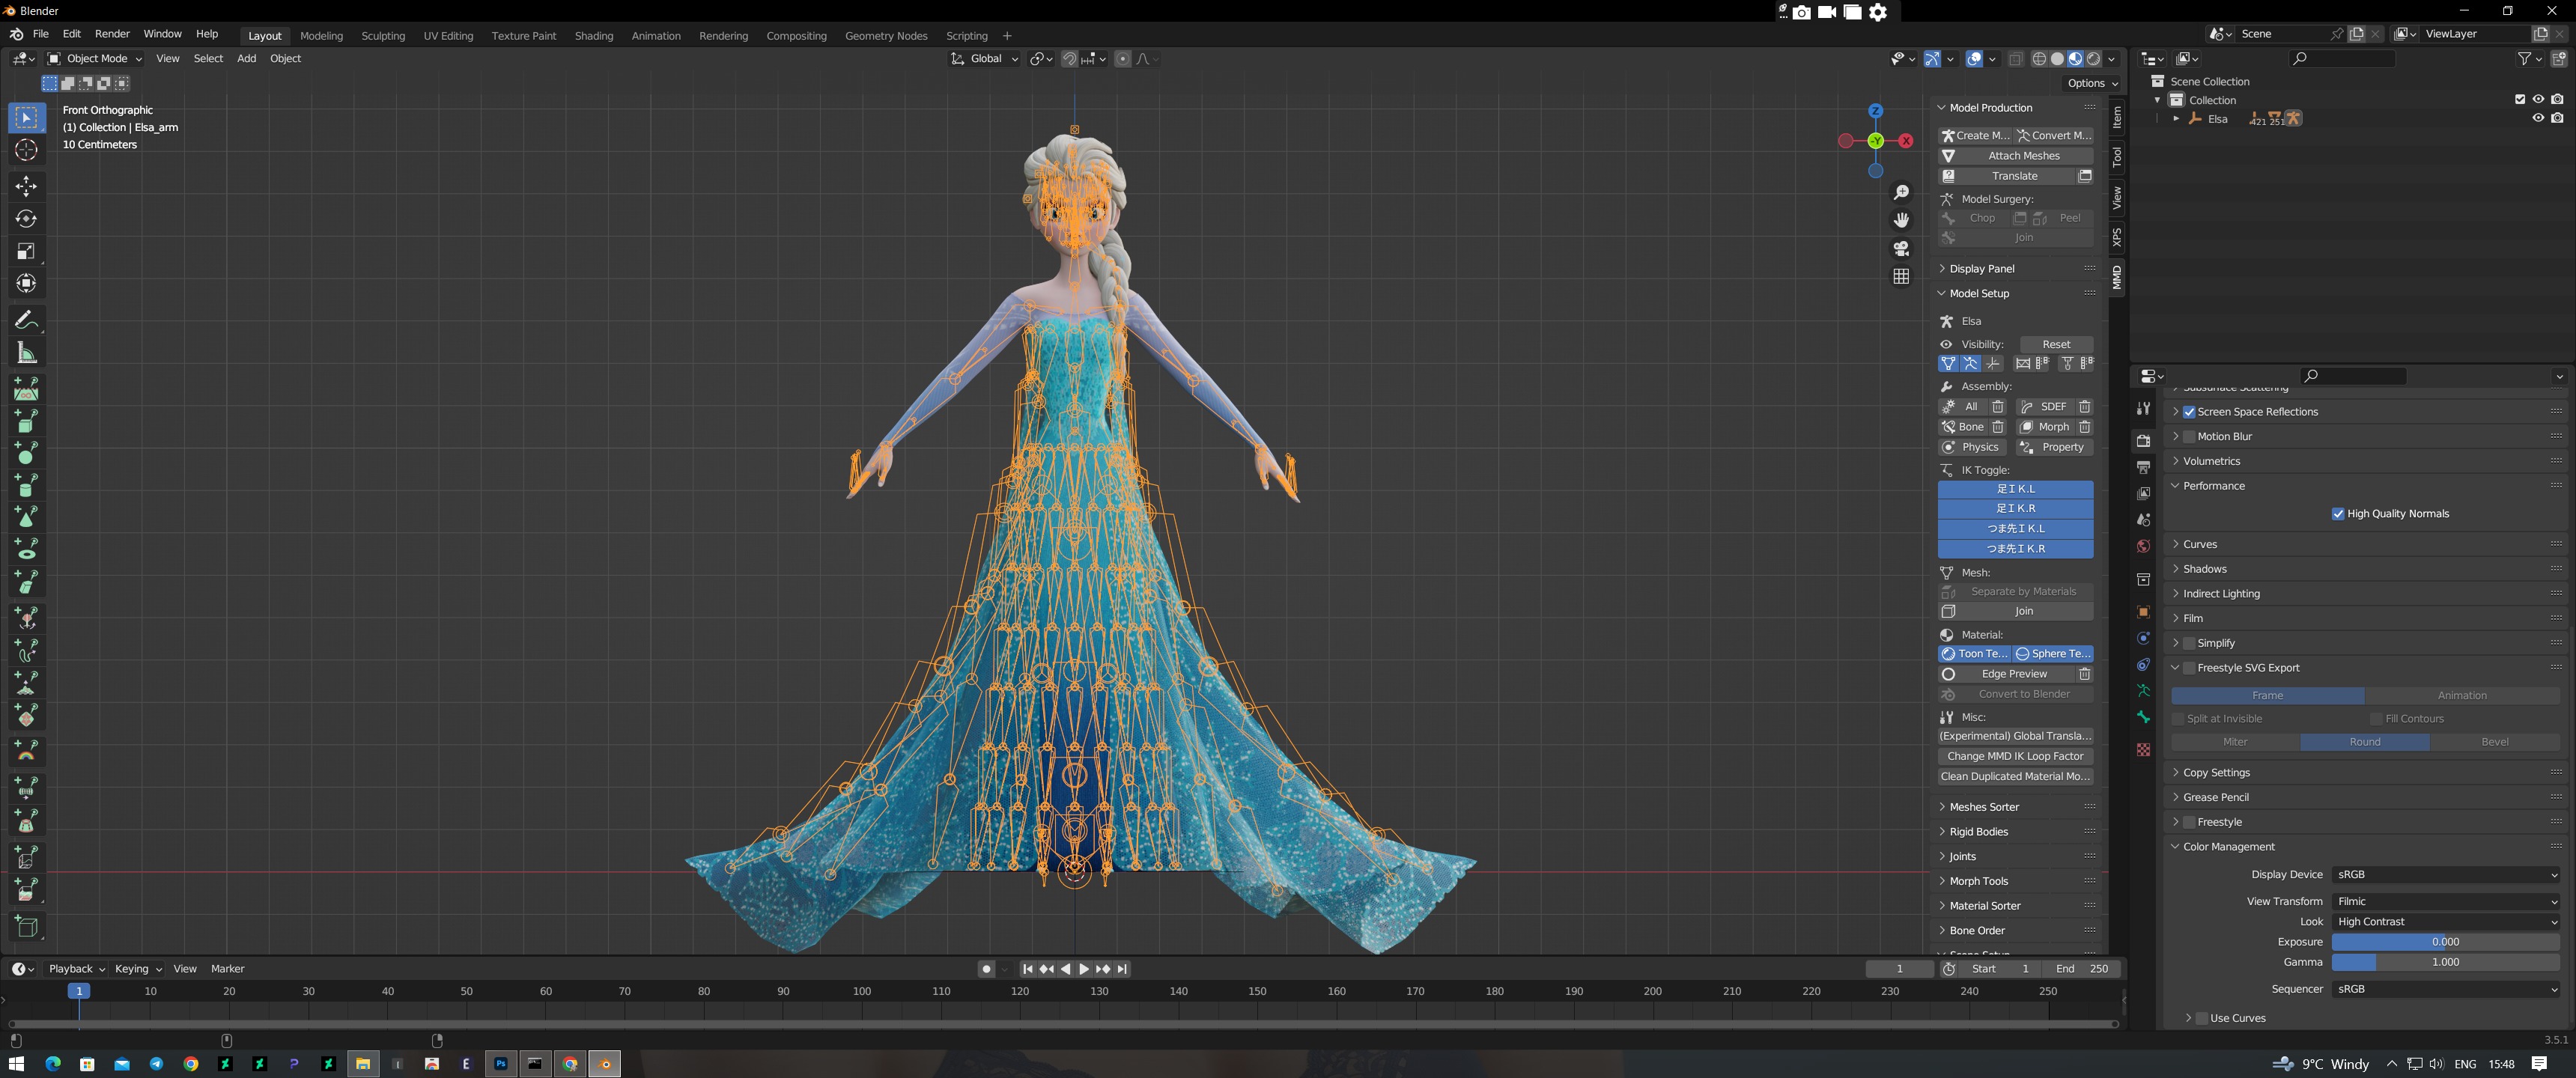Pick the Rotate tool in the toolbar
2576x1078 pixels.
click(26, 219)
